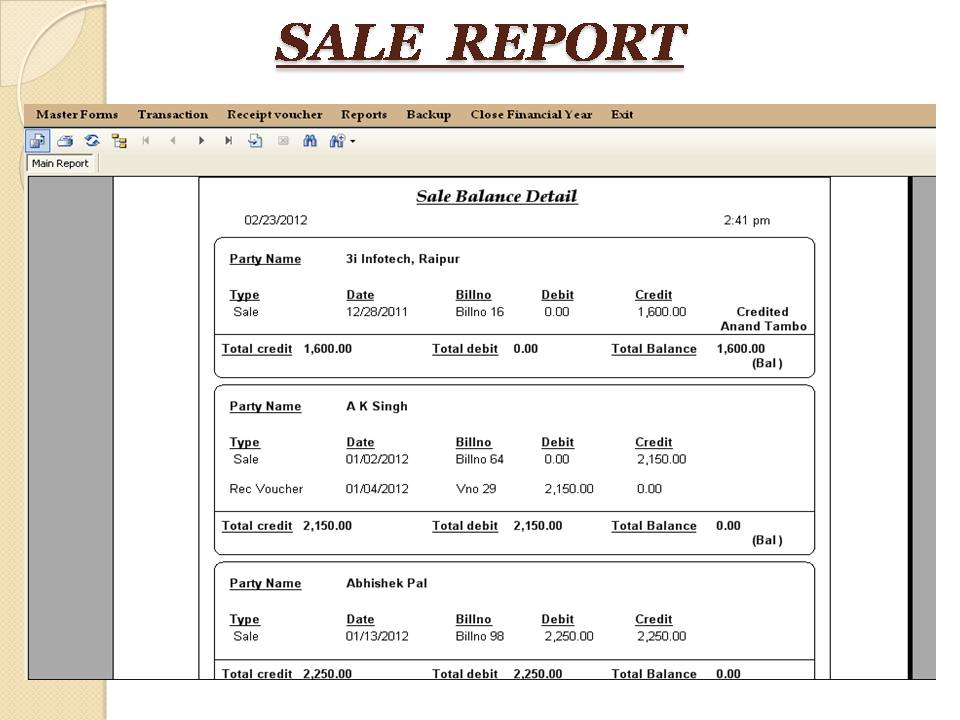This screenshot has height=720, width=960.
Task: Click Total credit label in A K Singh block
Action: click(x=257, y=526)
